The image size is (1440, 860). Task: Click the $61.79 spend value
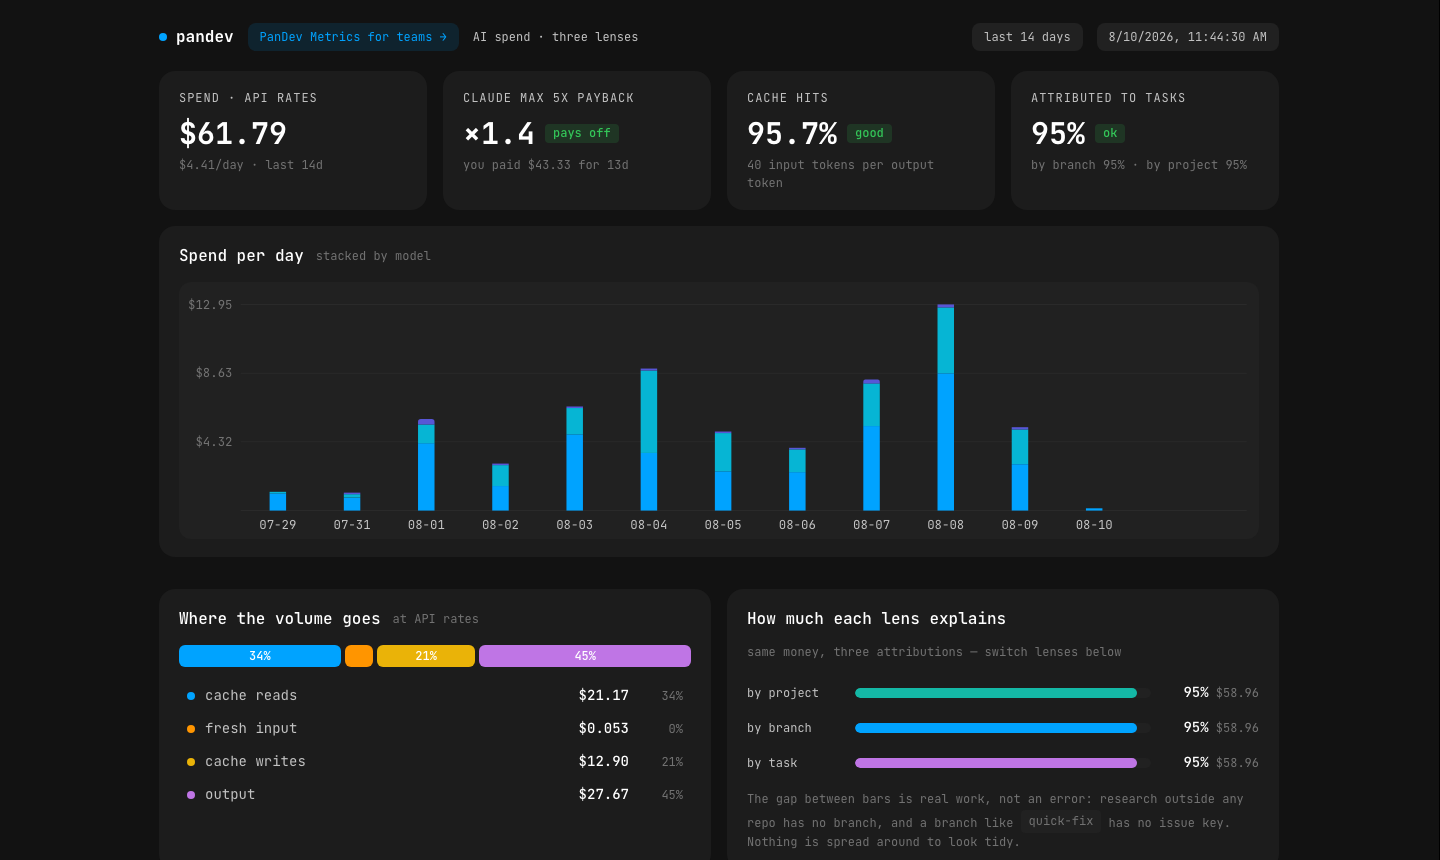[x=233, y=133]
